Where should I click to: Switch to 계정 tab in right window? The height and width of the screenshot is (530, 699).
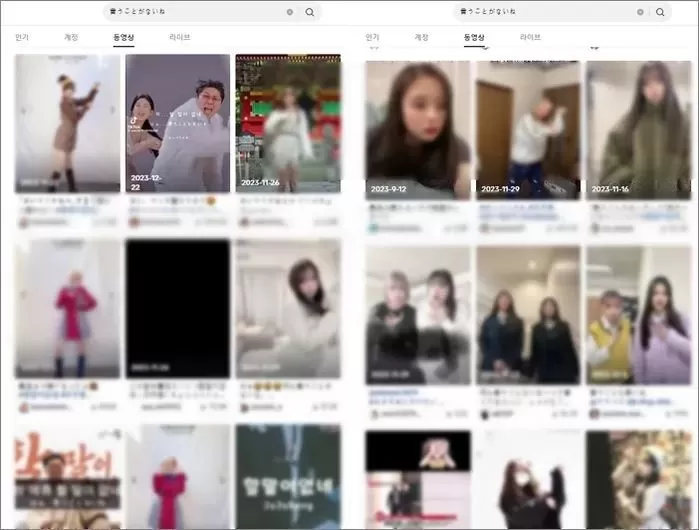[x=422, y=37]
